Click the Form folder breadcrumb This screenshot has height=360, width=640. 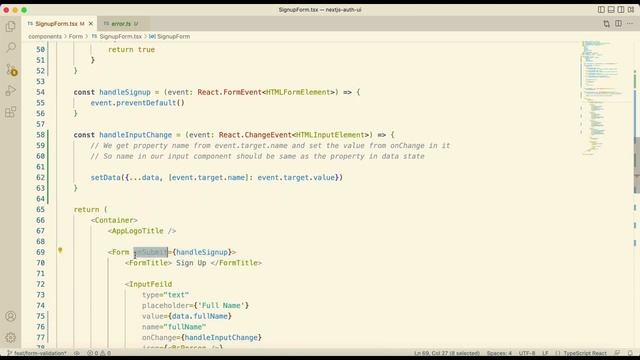coord(76,36)
